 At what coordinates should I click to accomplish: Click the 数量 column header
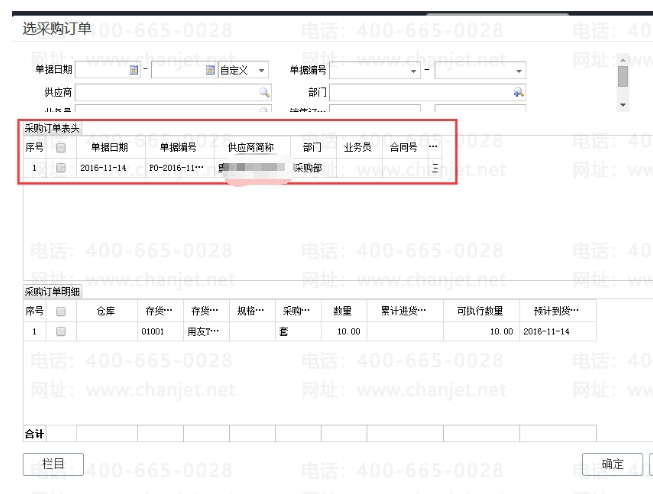pyautogui.click(x=343, y=311)
